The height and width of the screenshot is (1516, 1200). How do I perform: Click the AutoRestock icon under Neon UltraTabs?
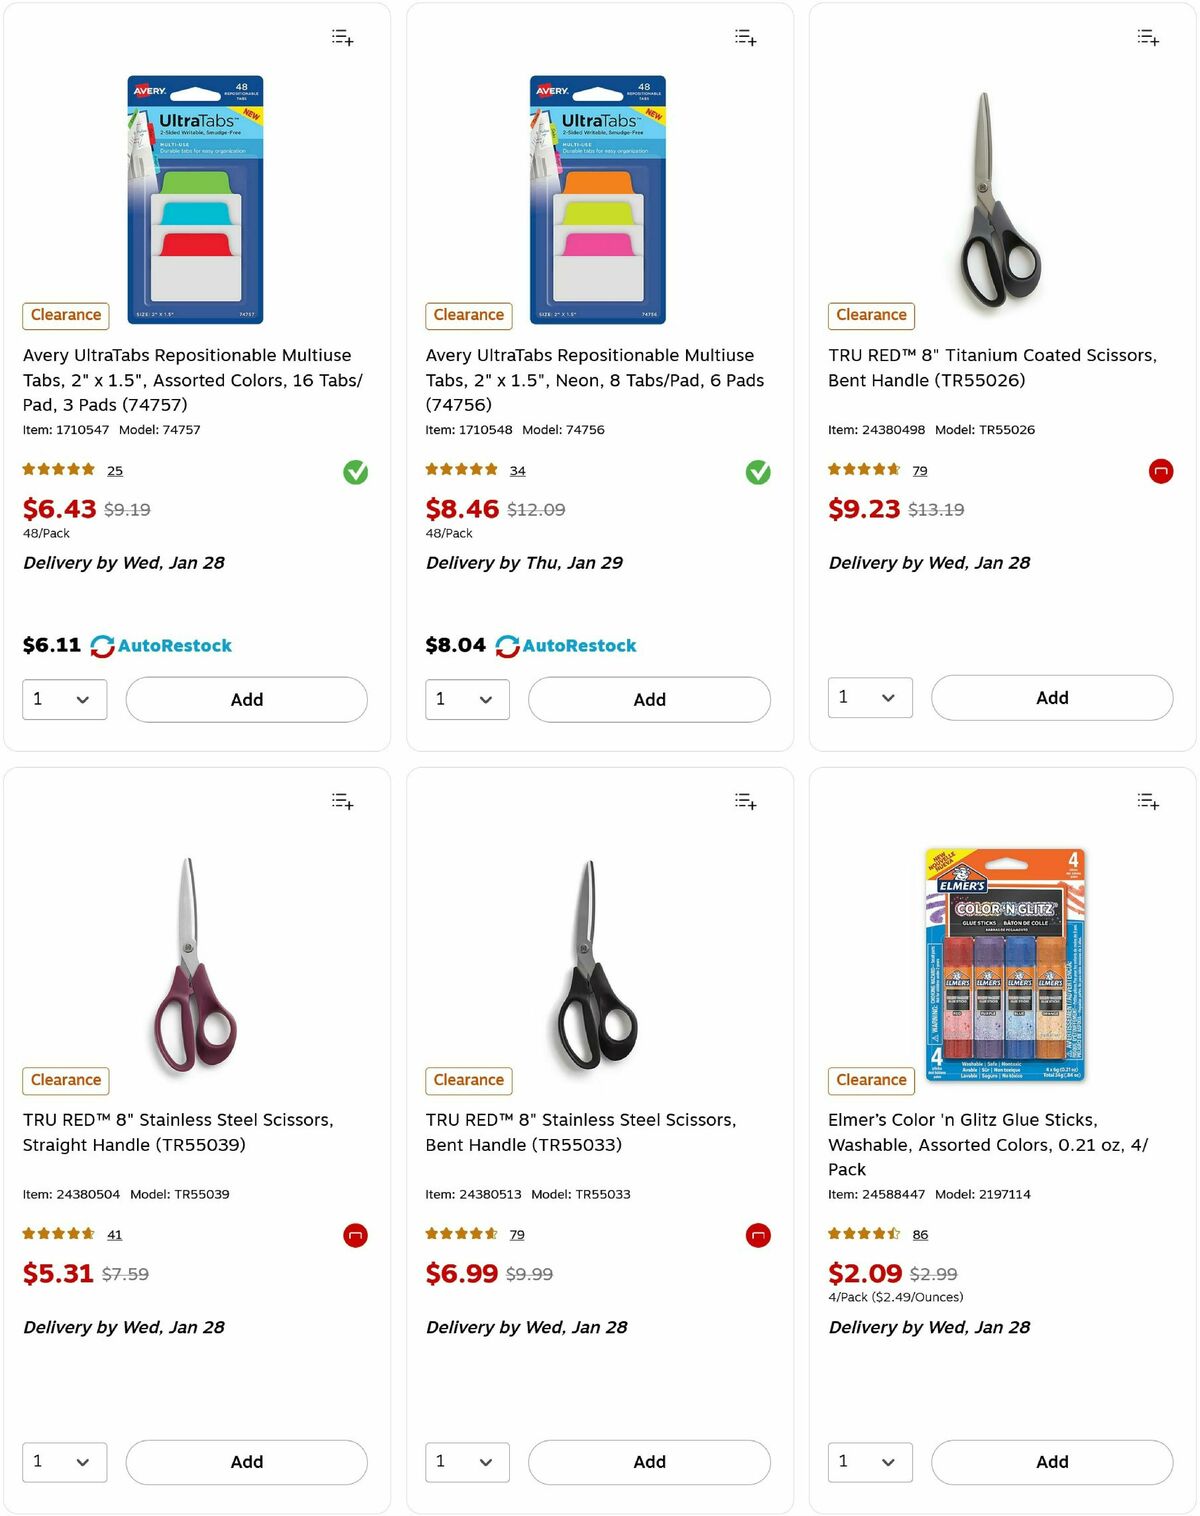509,645
